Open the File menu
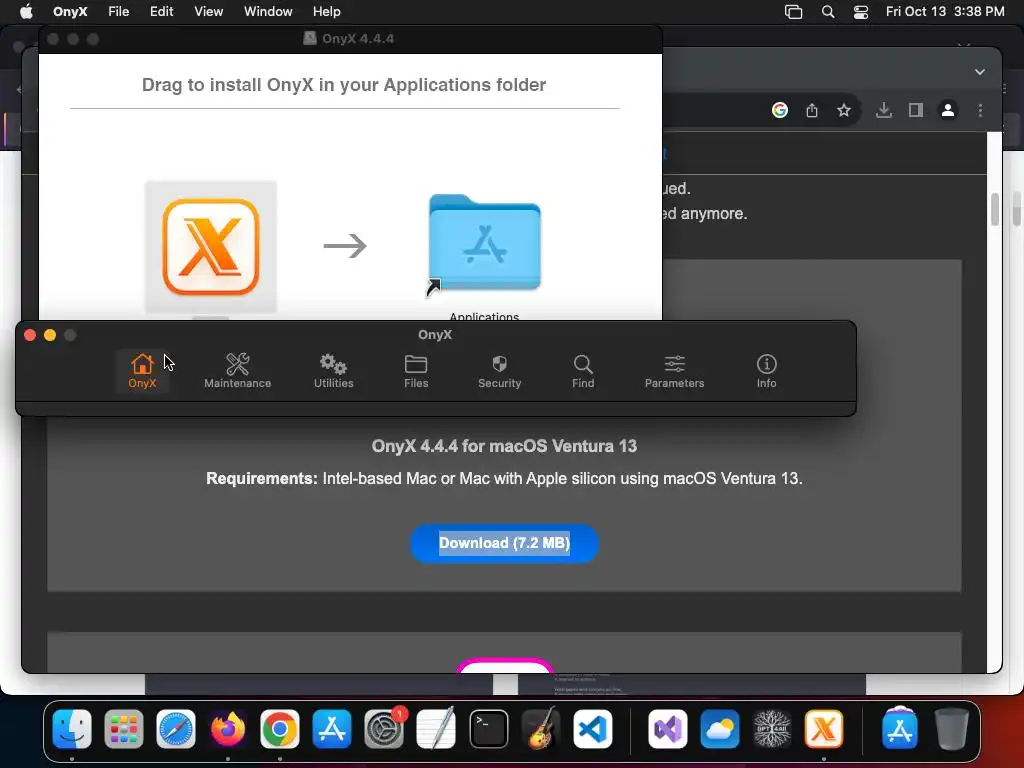 point(118,12)
